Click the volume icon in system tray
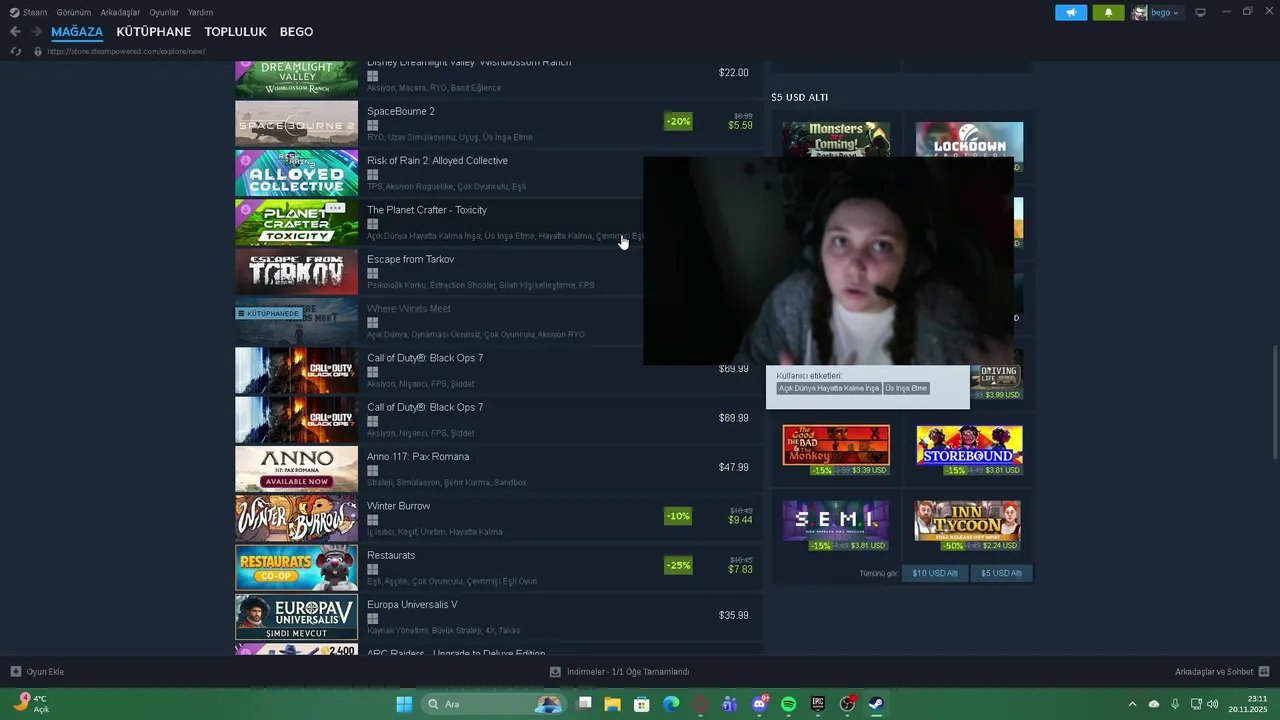The width and height of the screenshot is (1280, 720). coord(1213,704)
